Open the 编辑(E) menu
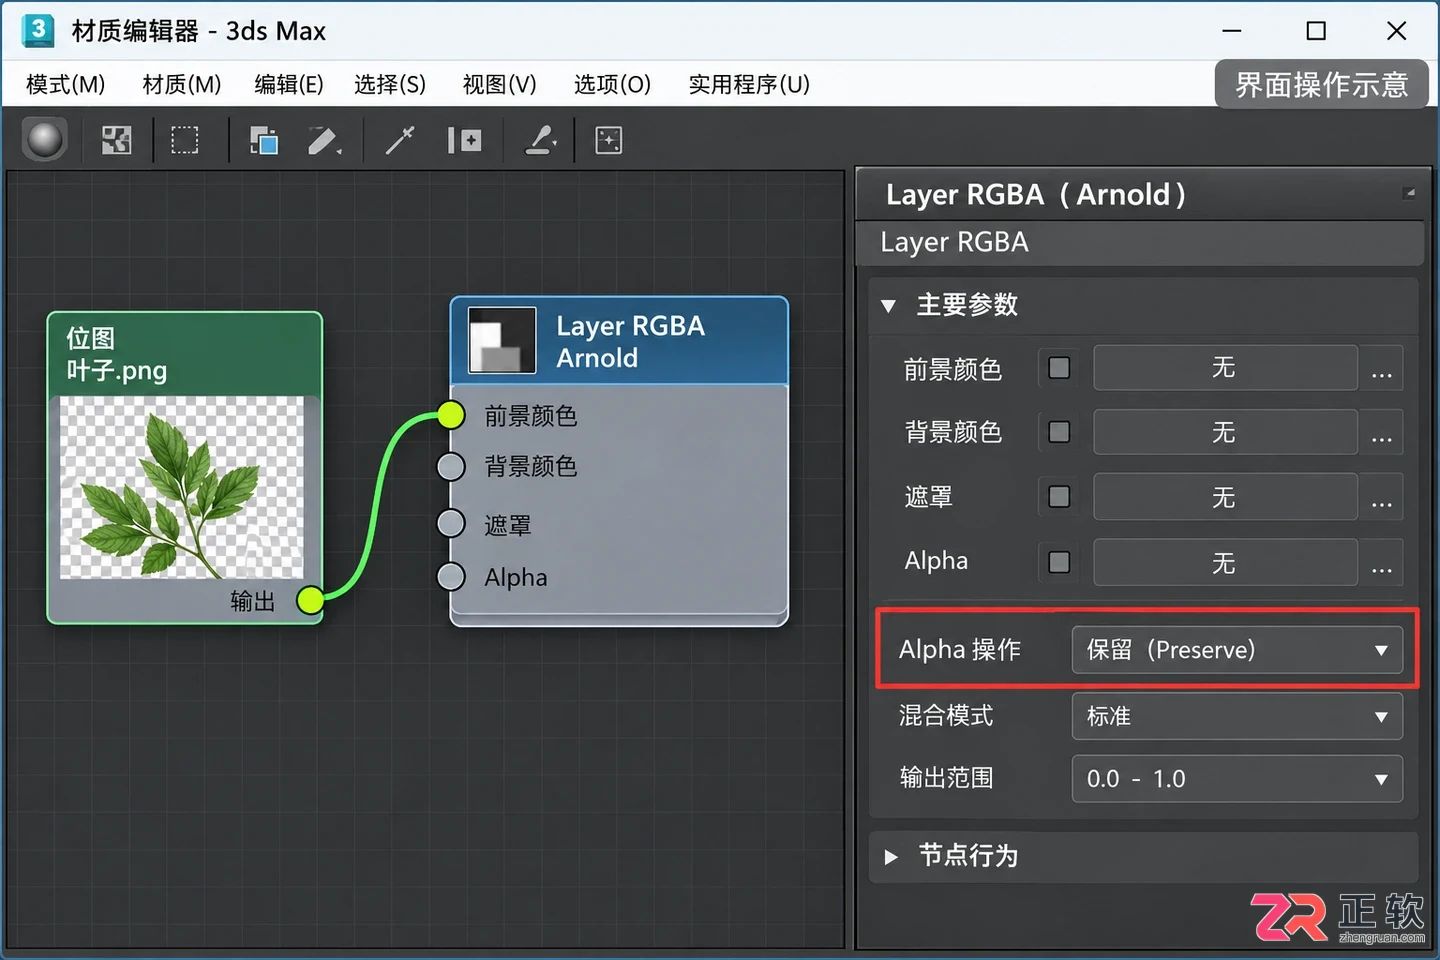The image size is (1440, 960). [x=289, y=85]
